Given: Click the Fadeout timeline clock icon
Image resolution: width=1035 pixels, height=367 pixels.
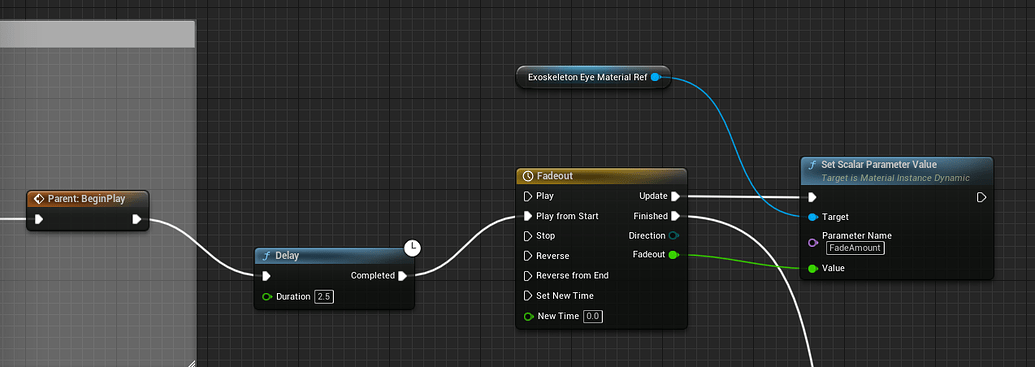Looking at the screenshot, I should pyautogui.click(x=527, y=176).
